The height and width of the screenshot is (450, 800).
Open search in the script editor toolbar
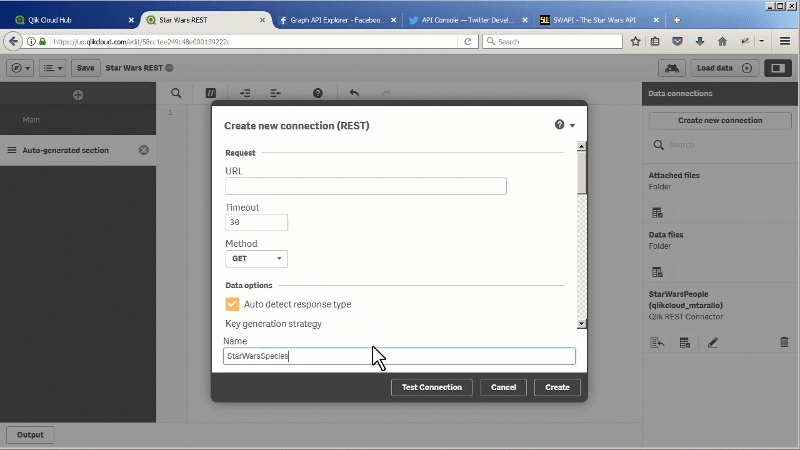(x=176, y=93)
